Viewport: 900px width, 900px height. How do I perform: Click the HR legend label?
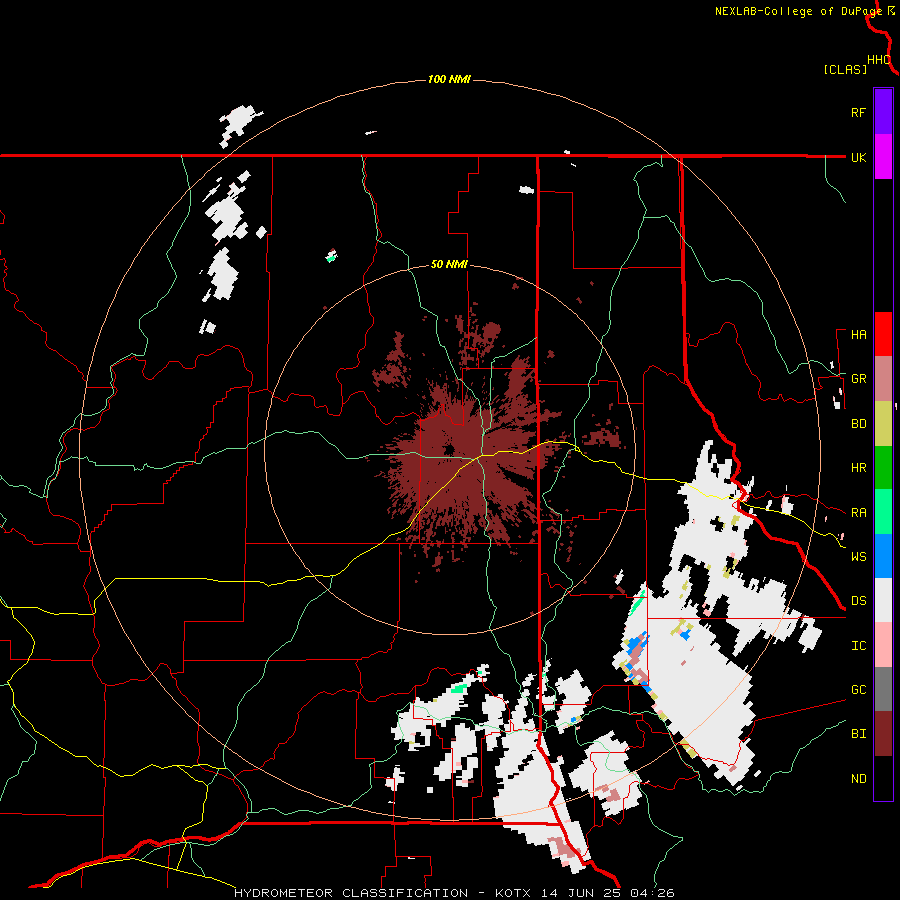pos(858,468)
